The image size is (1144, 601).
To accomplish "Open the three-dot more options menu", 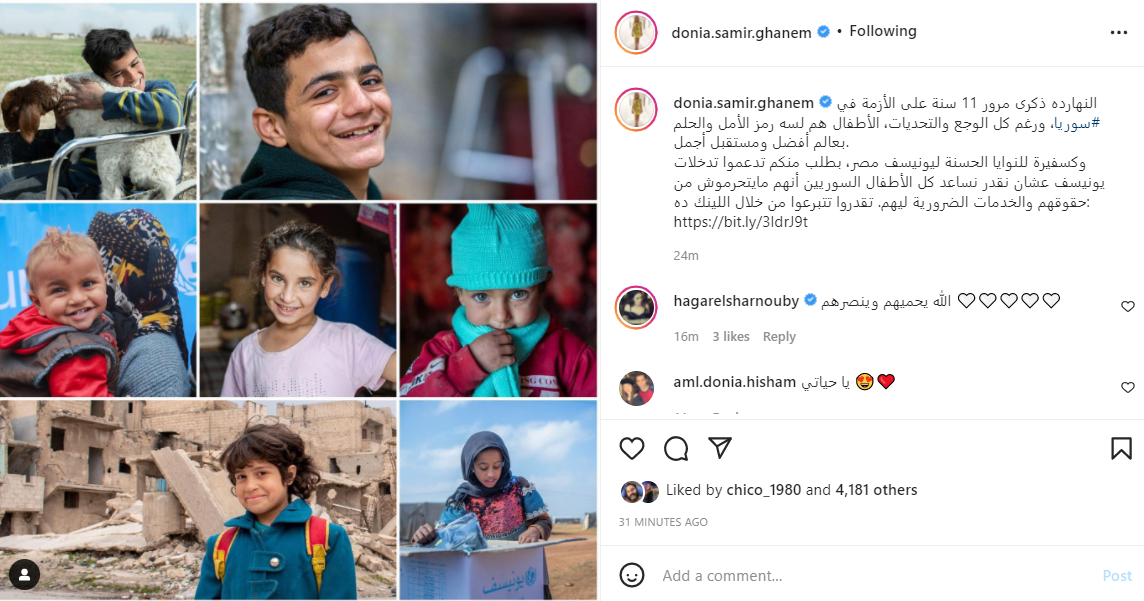I will pyautogui.click(x=1118, y=33).
